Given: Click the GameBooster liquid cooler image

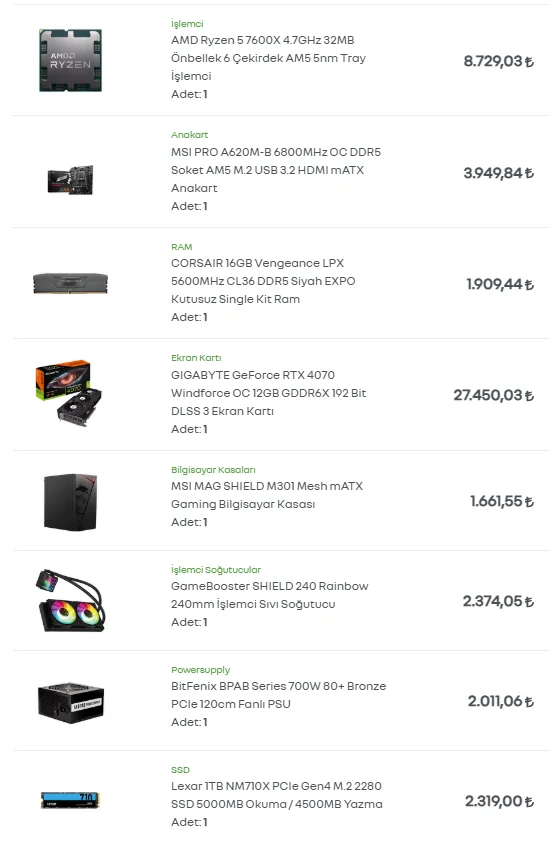Looking at the screenshot, I should click(70, 601).
